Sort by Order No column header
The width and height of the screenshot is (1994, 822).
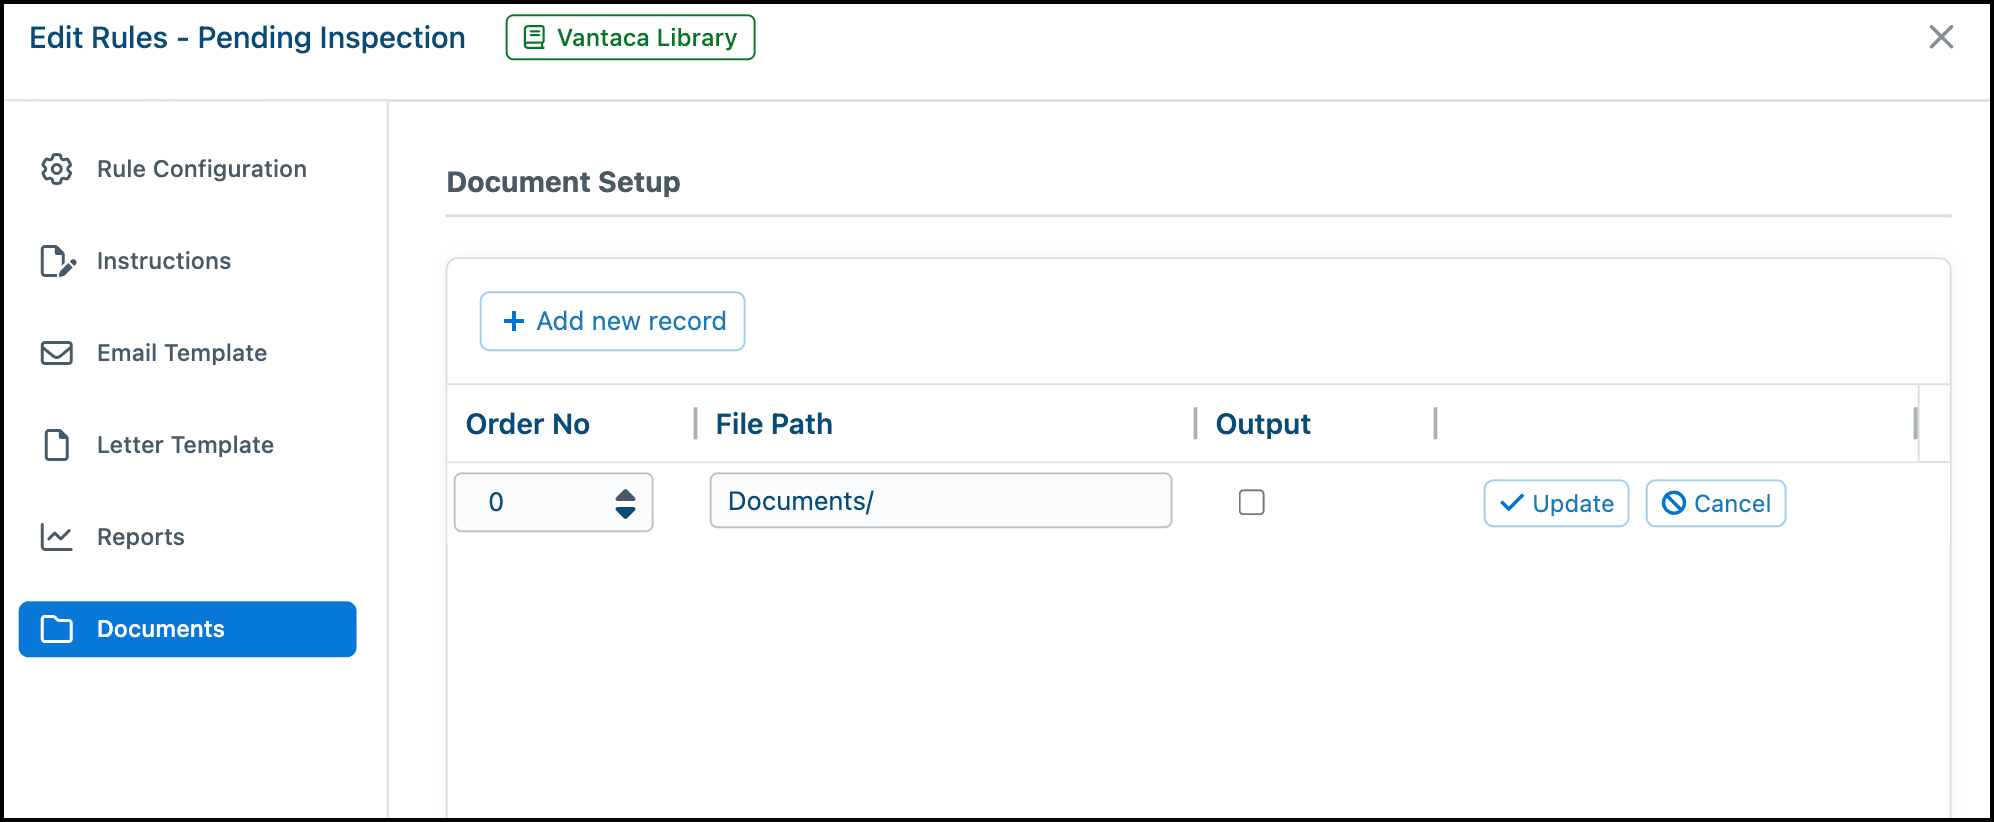pyautogui.click(x=528, y=424)
